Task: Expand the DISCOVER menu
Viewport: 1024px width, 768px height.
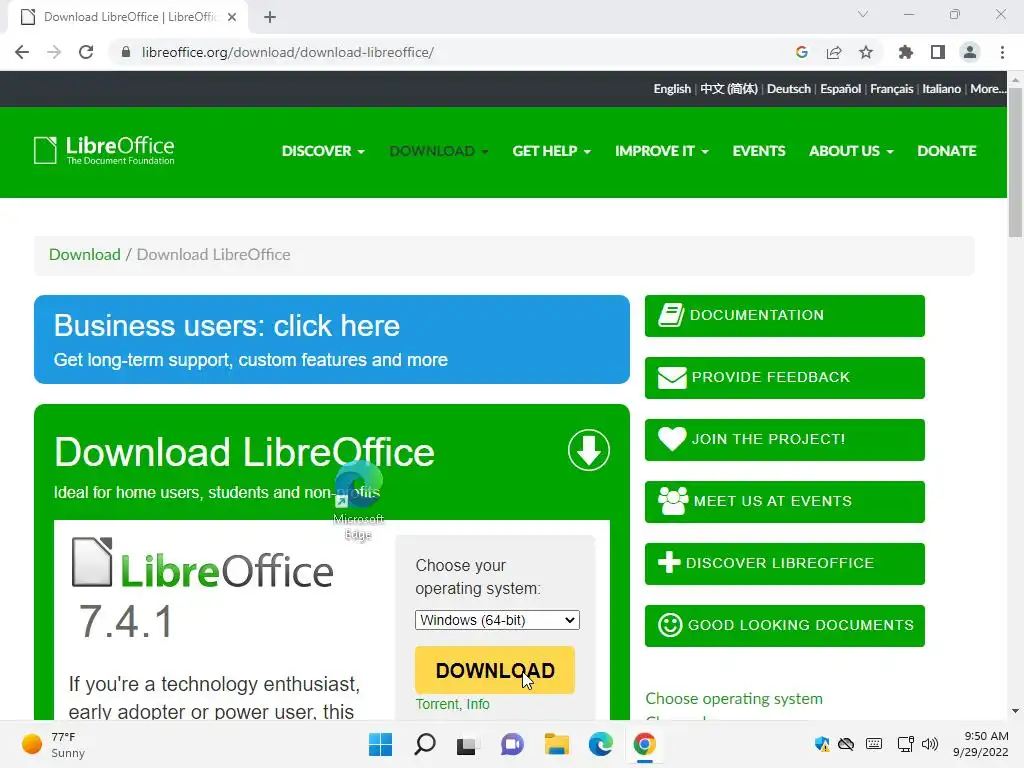Action: 323,151
